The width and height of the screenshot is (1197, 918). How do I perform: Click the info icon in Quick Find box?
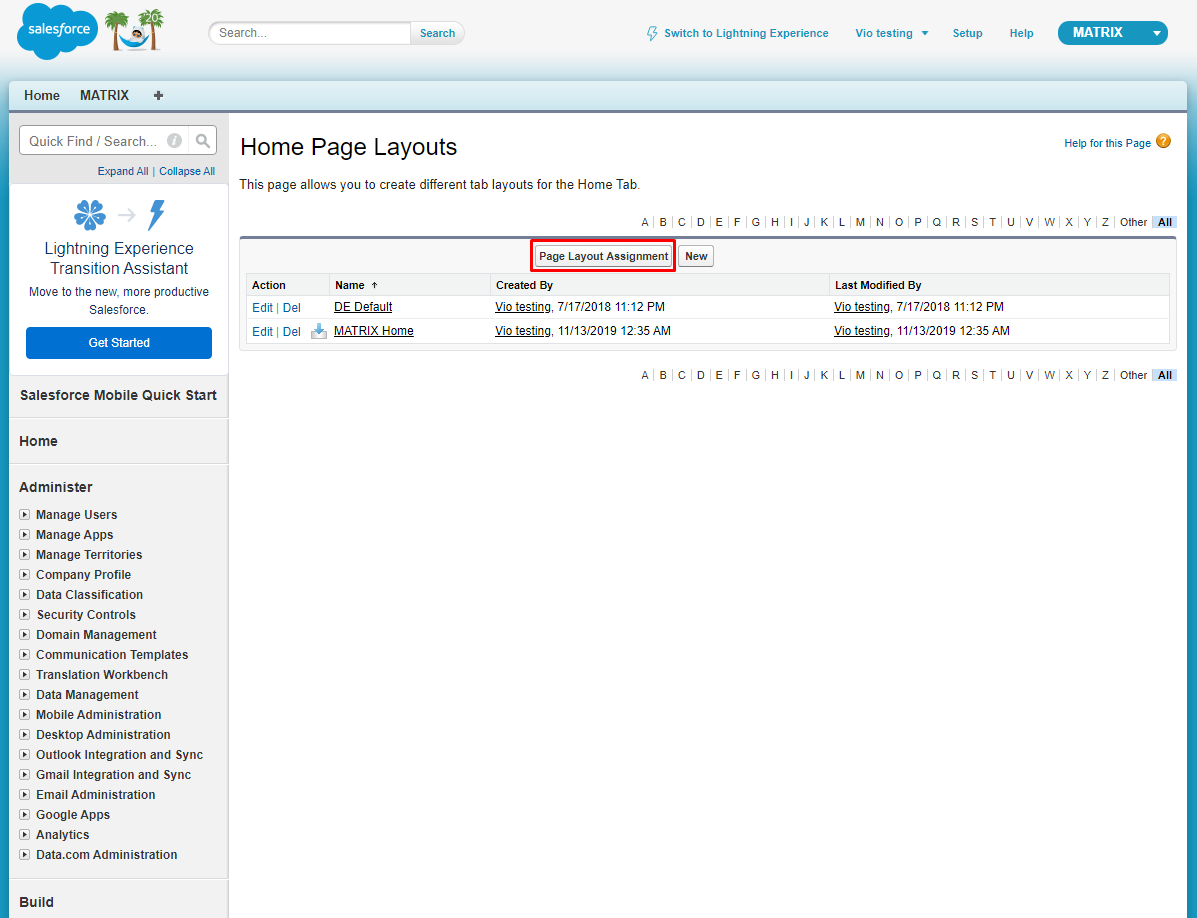(174, 141)
